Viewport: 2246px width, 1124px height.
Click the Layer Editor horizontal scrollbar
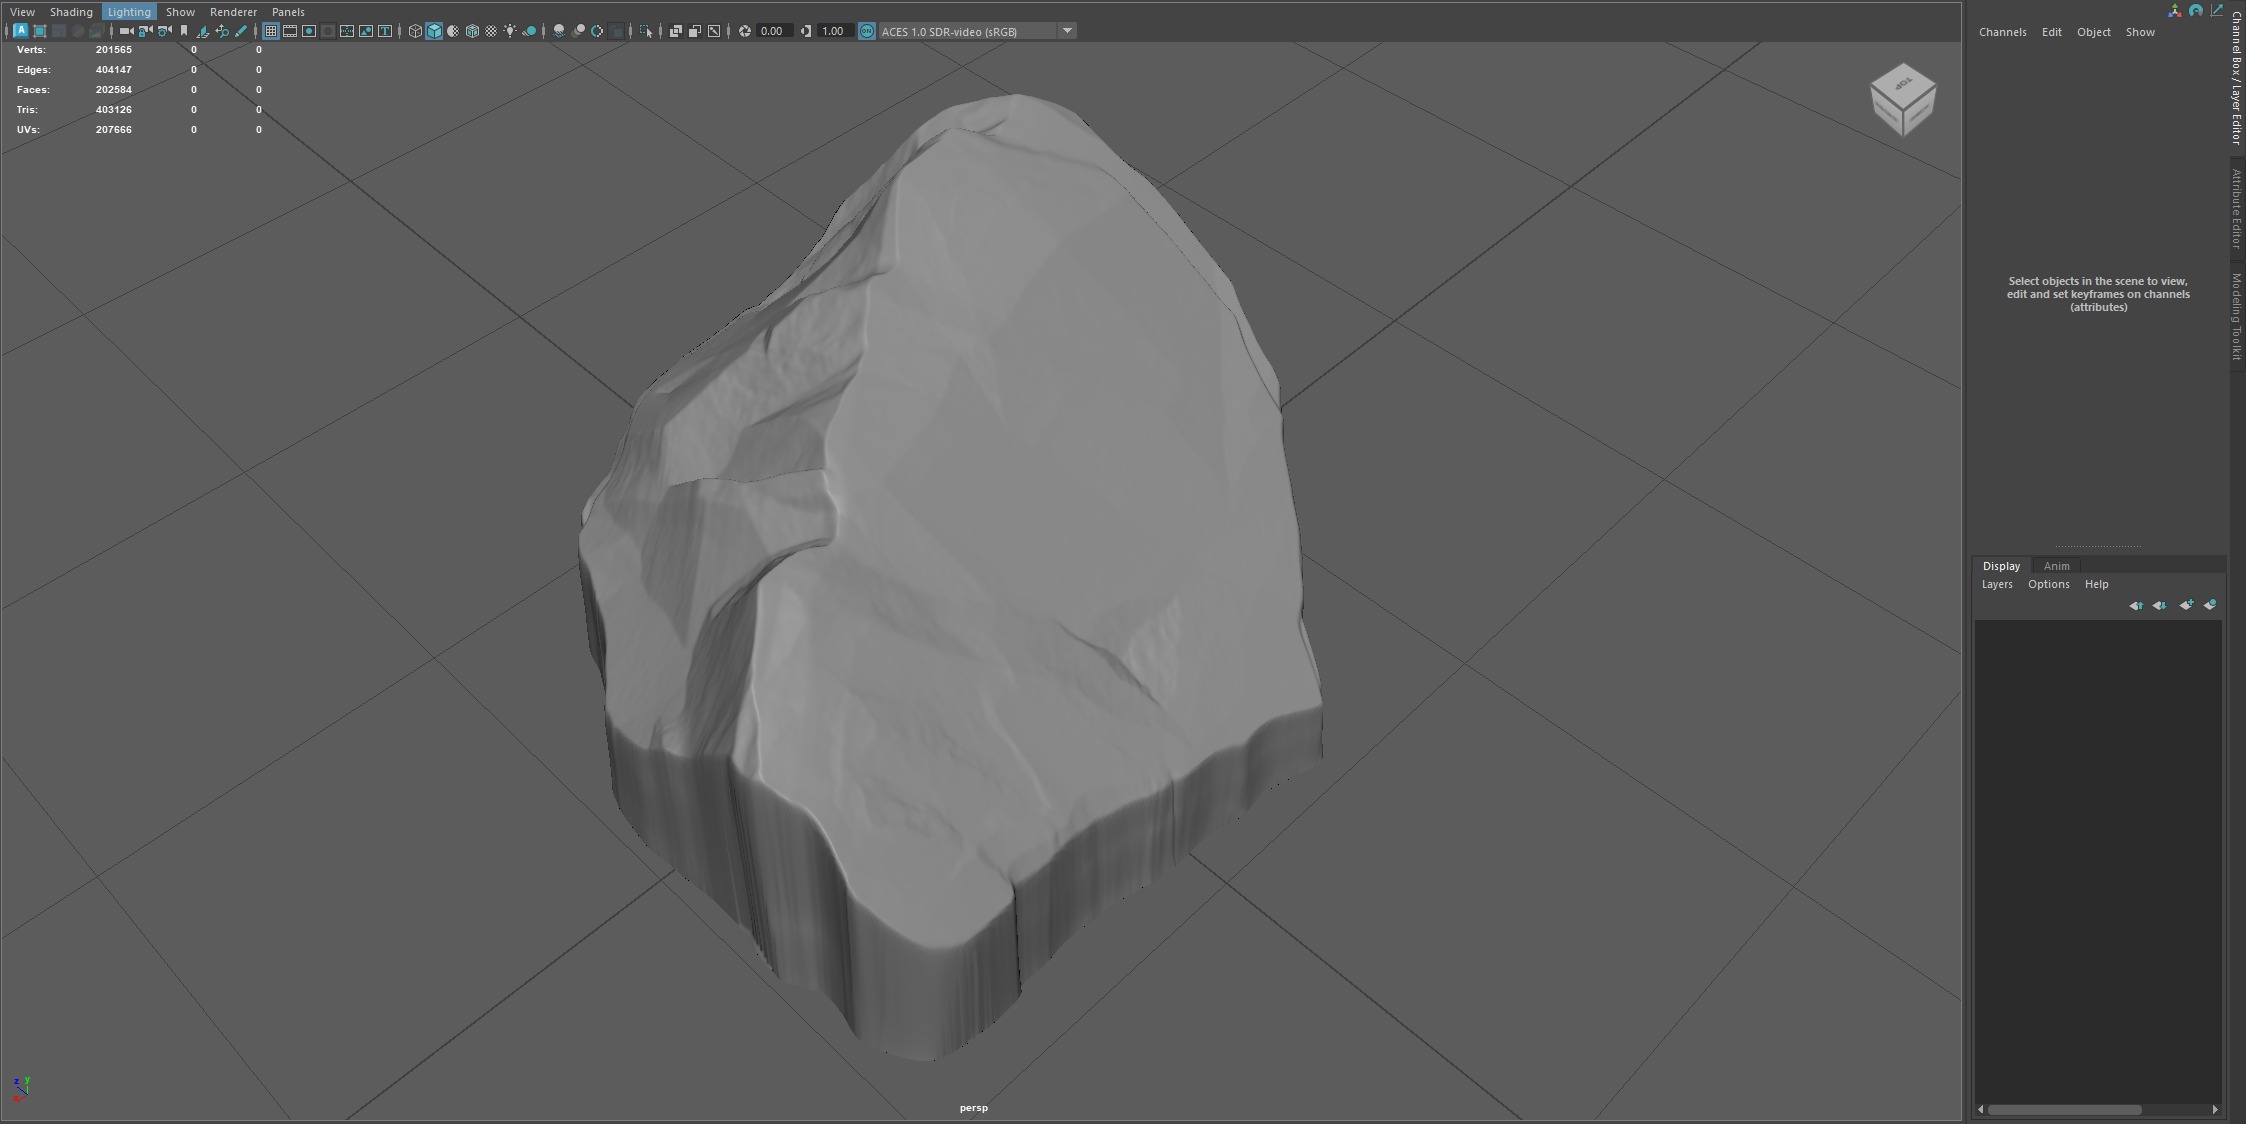2064,1109
